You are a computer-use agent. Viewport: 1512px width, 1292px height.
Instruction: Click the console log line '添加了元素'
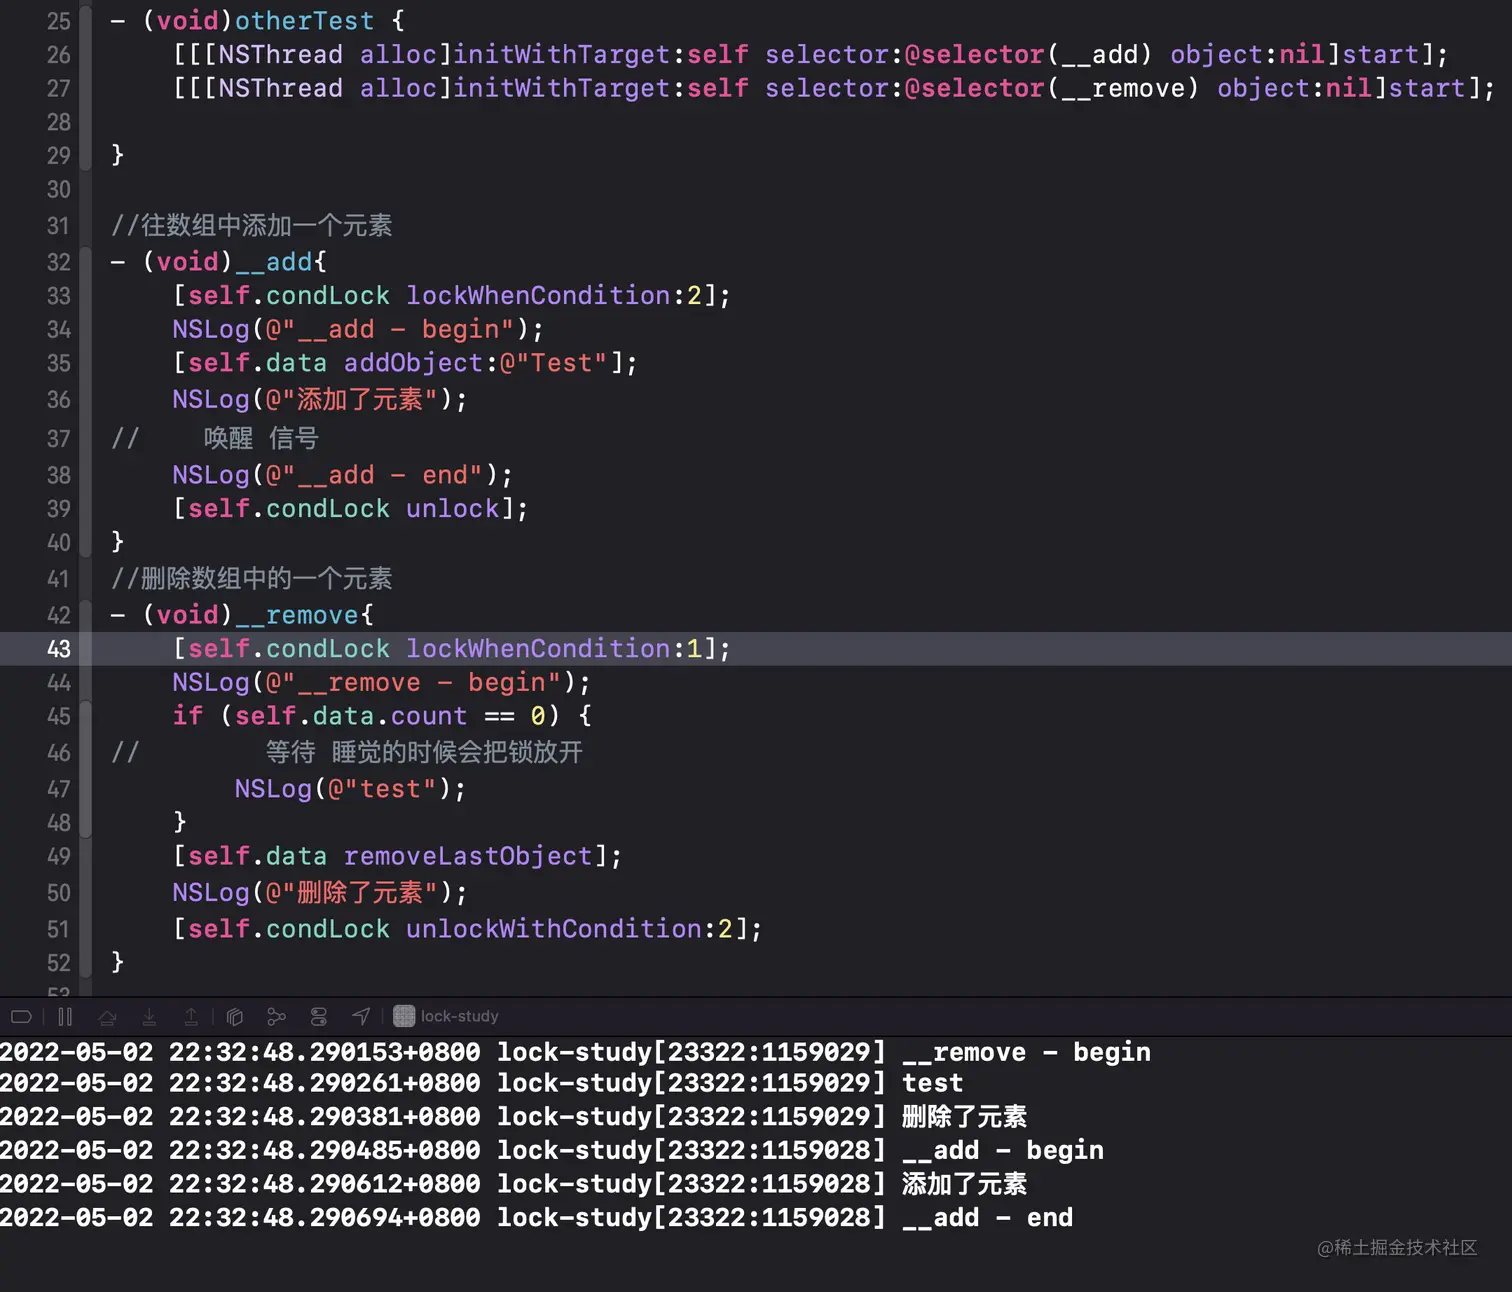514,1184
